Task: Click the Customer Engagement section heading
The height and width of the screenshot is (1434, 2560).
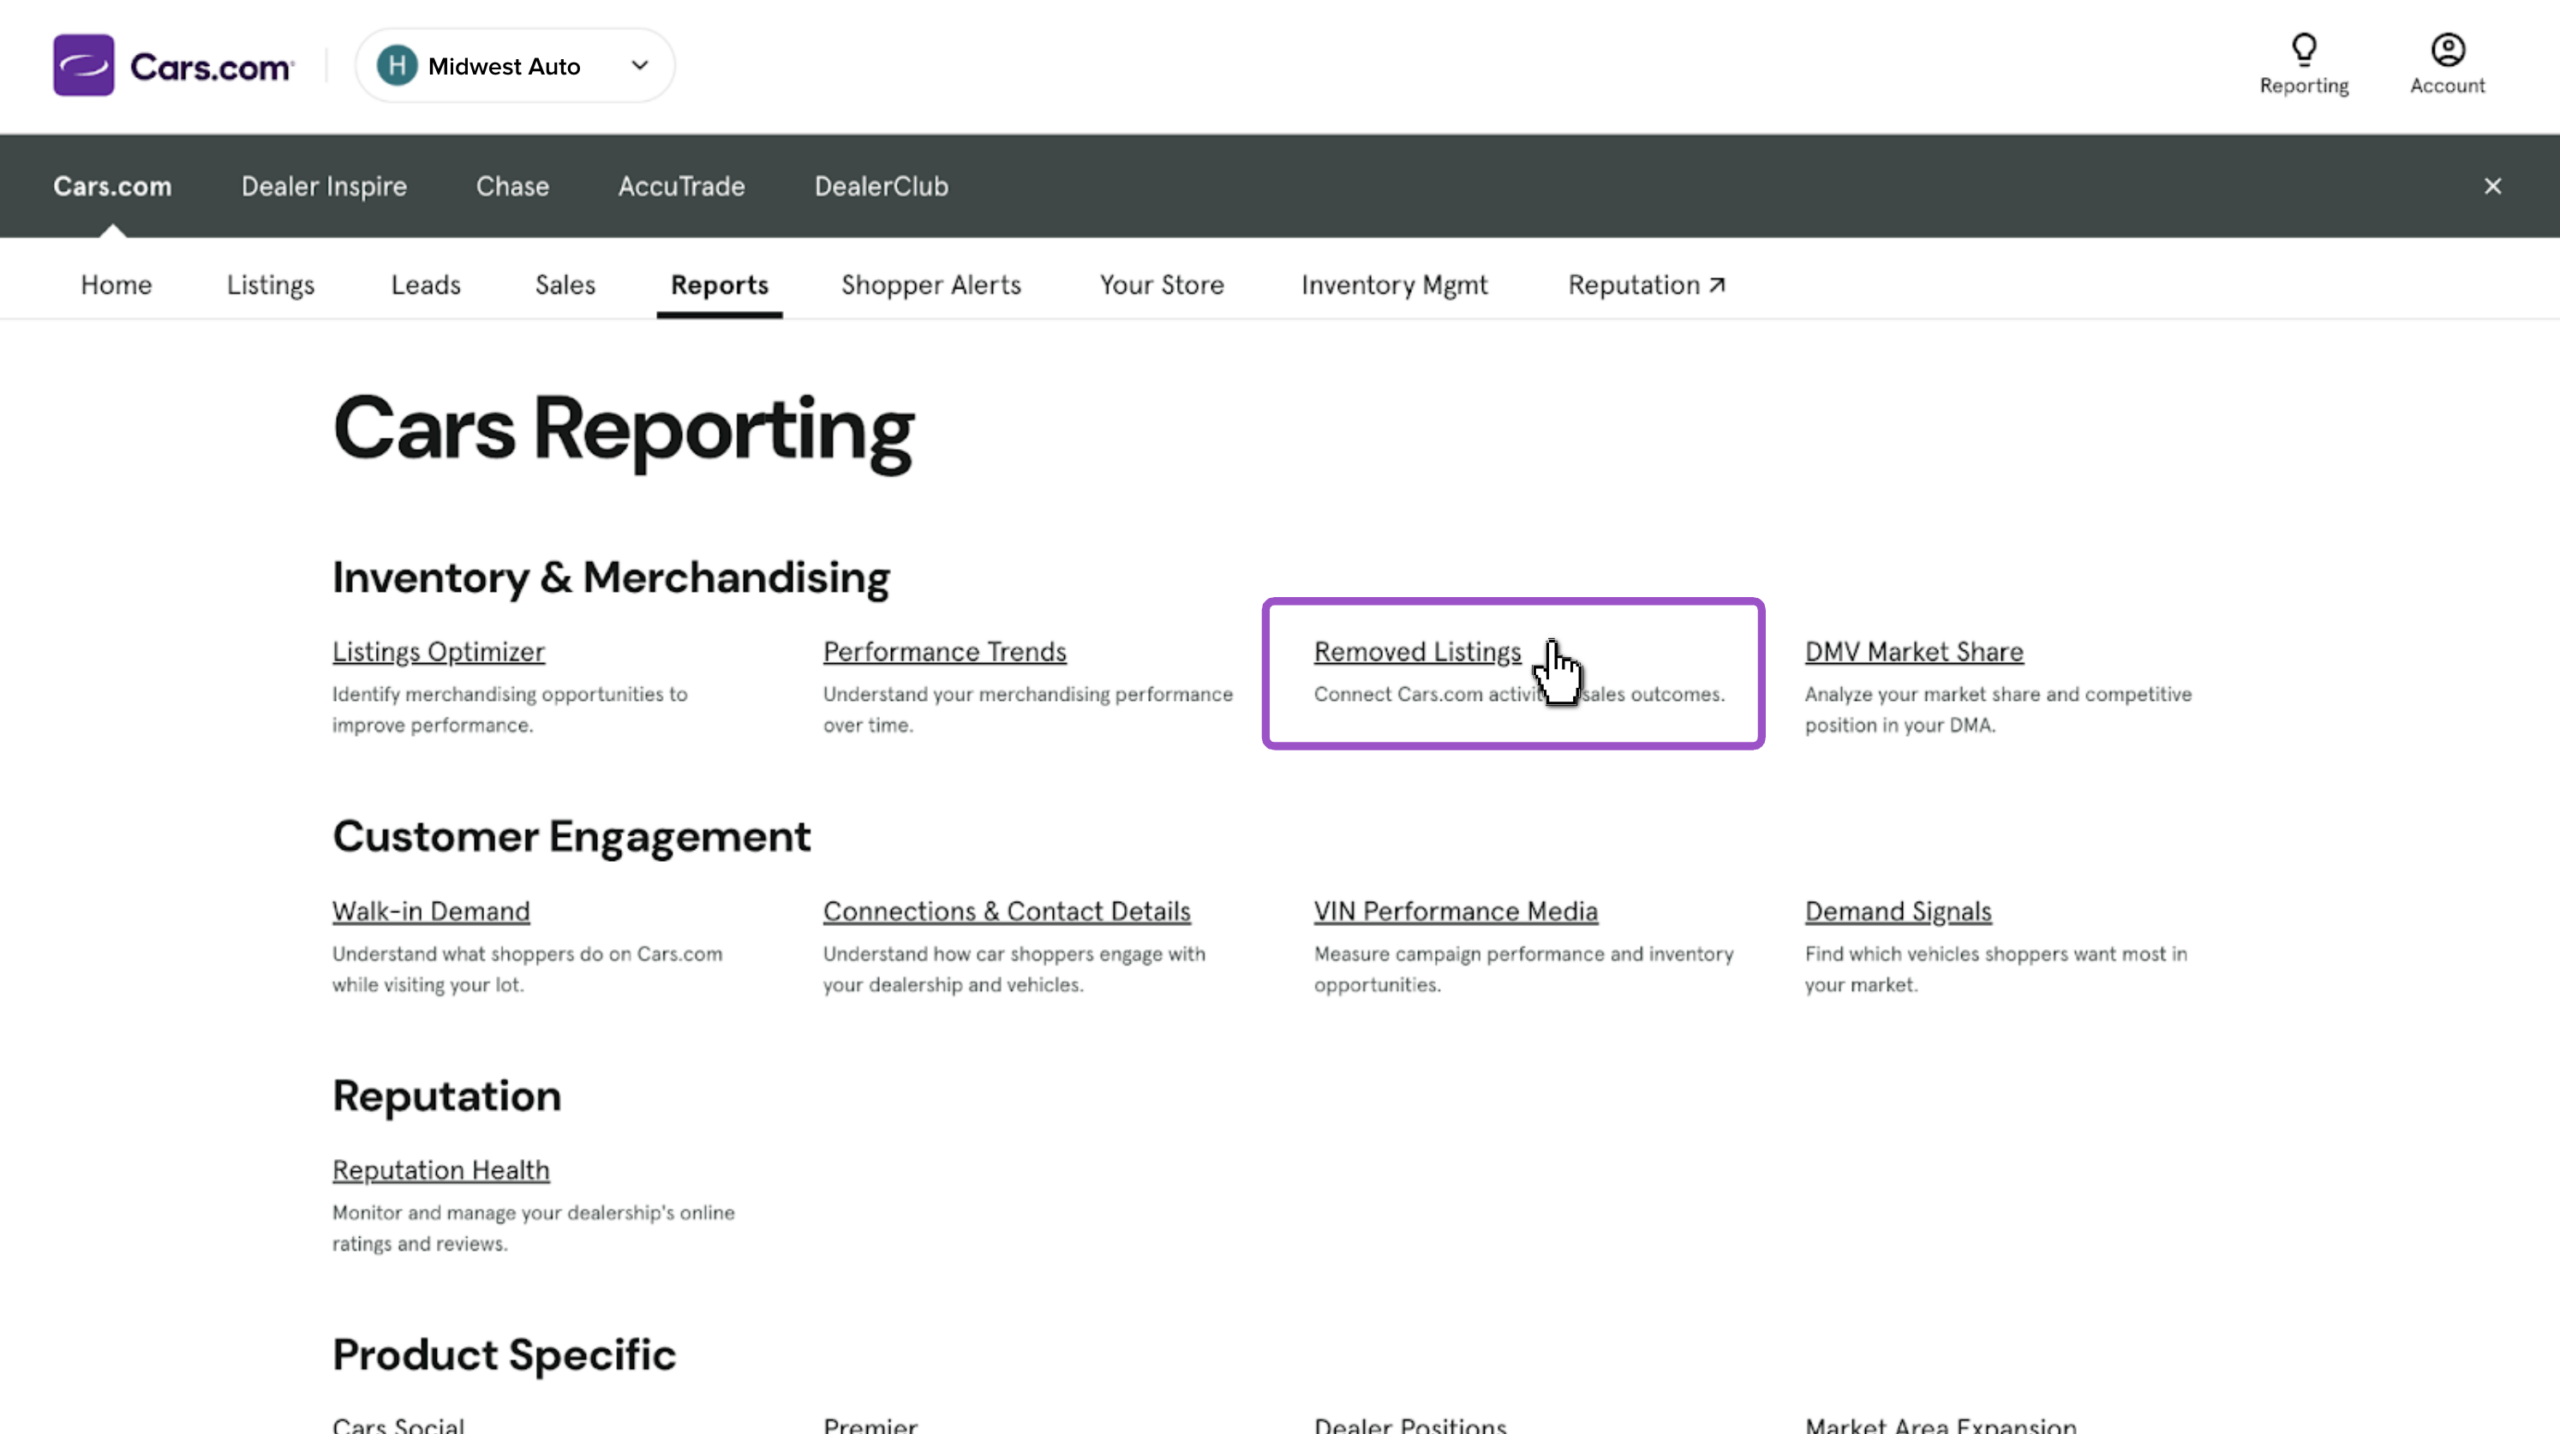Action: pos(571,837)
